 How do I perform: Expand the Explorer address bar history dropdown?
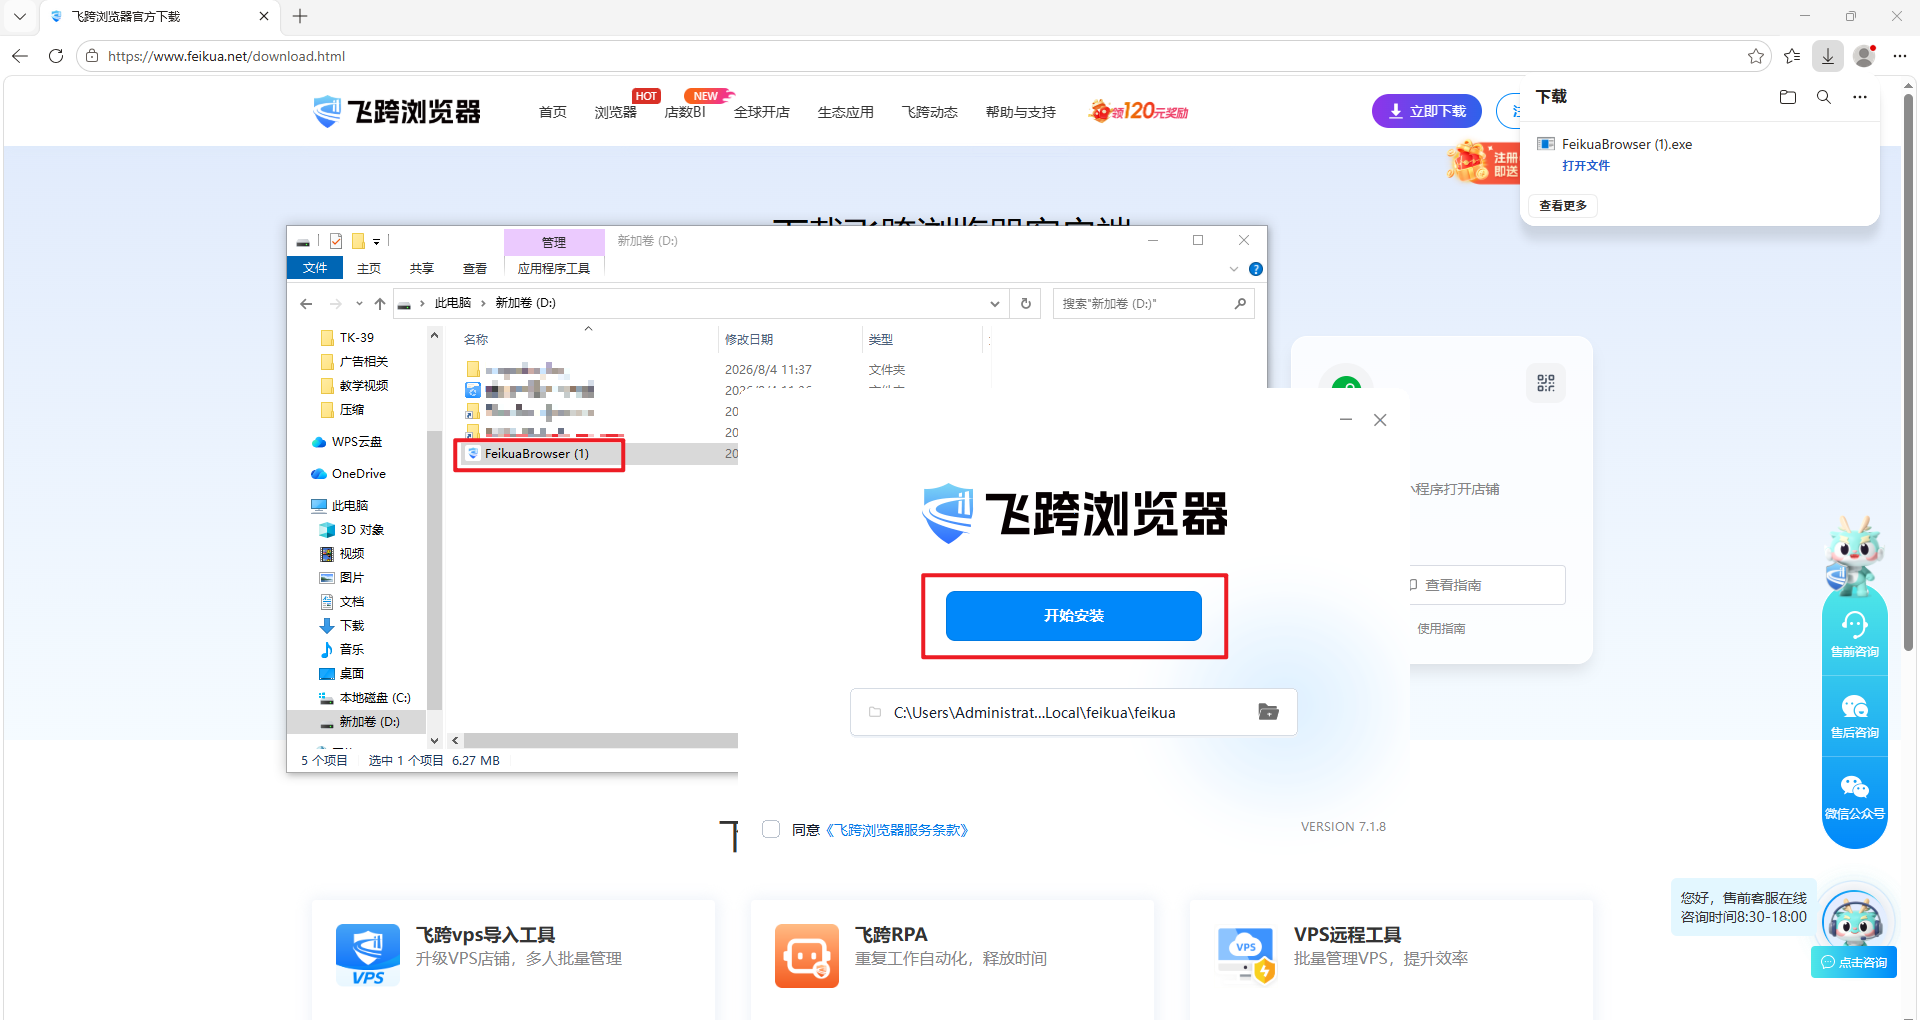995,303
